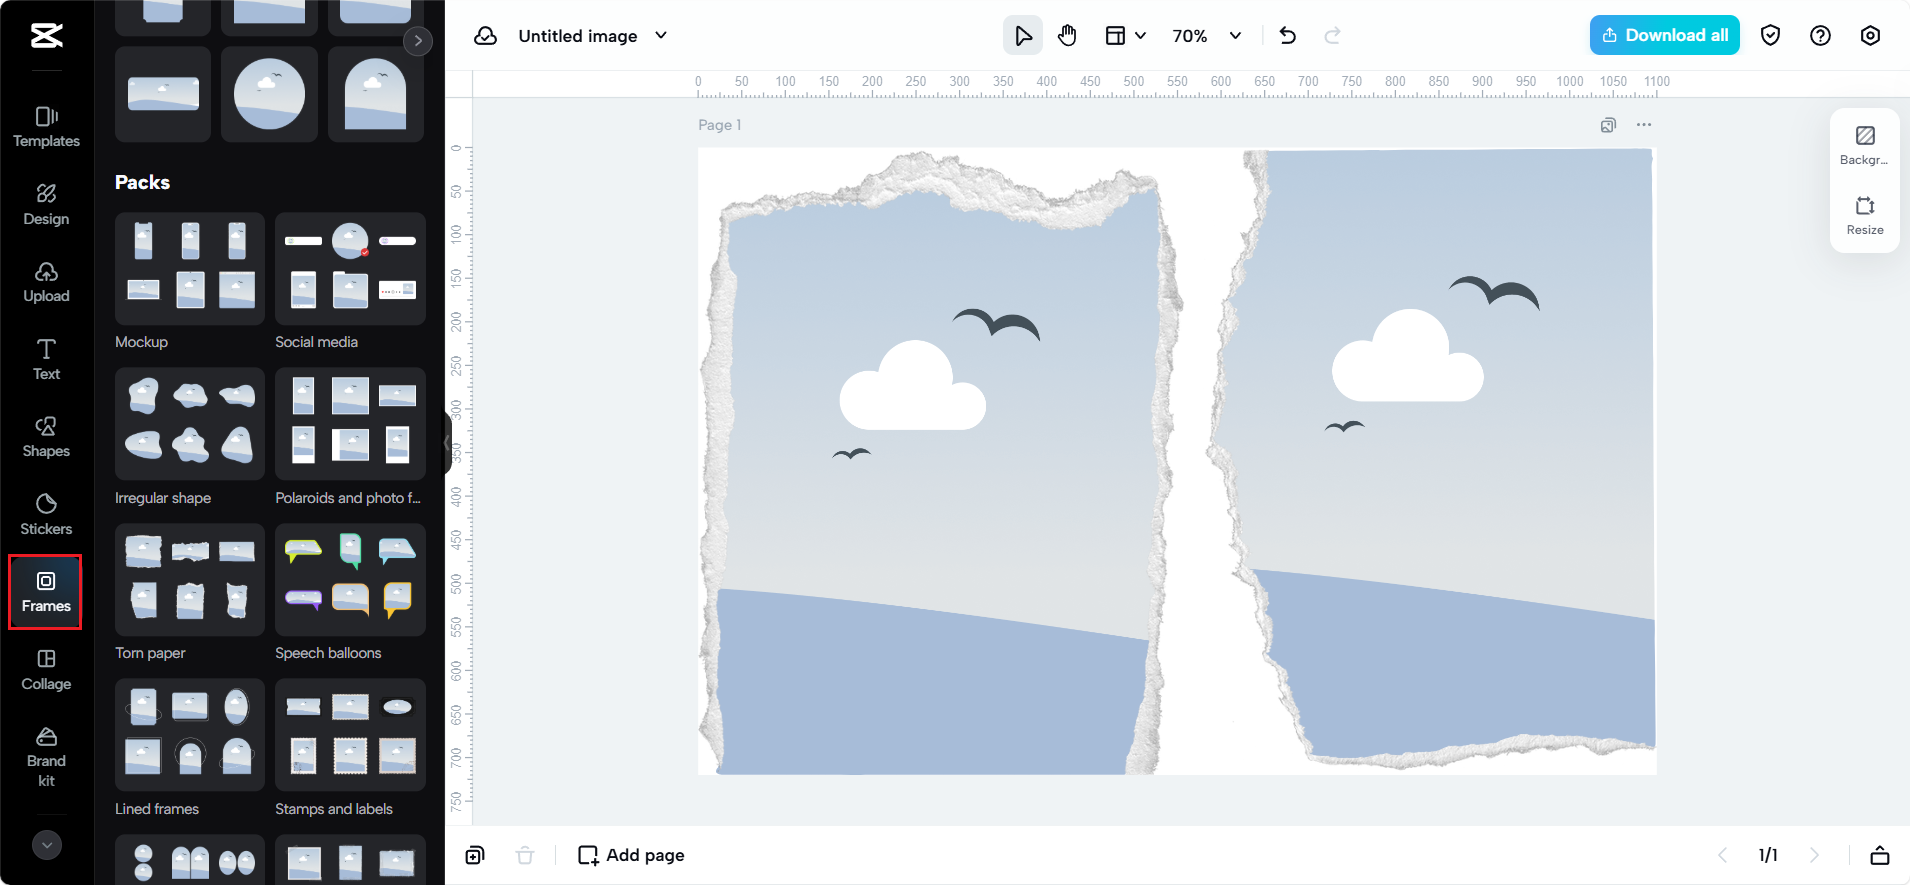This screenshot has width=1910, height=885.
Task: Select the circle frame thumbnail
Action: click(269, 94)
